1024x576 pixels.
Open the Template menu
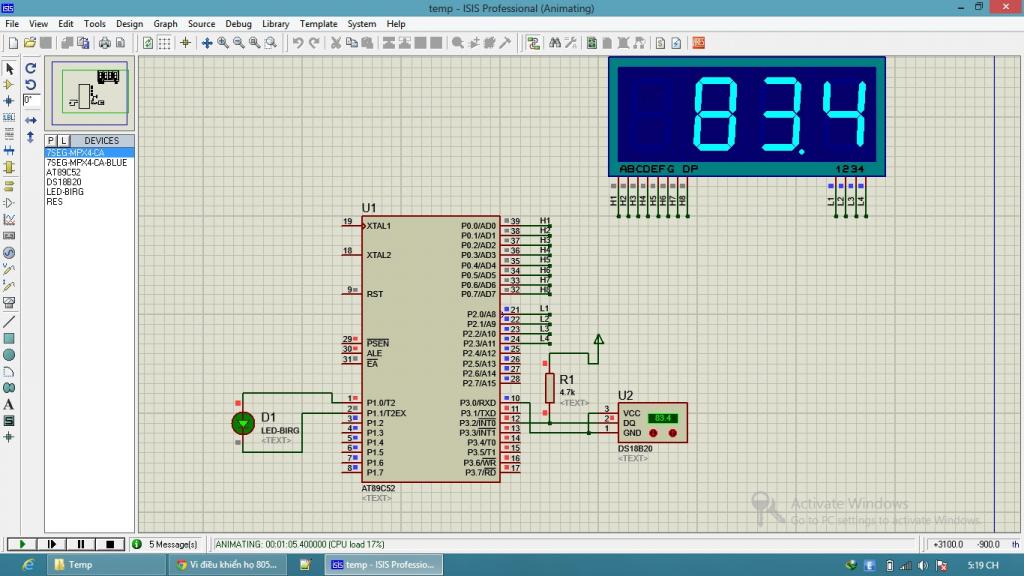pyautogui.click(x=318, y=23)
